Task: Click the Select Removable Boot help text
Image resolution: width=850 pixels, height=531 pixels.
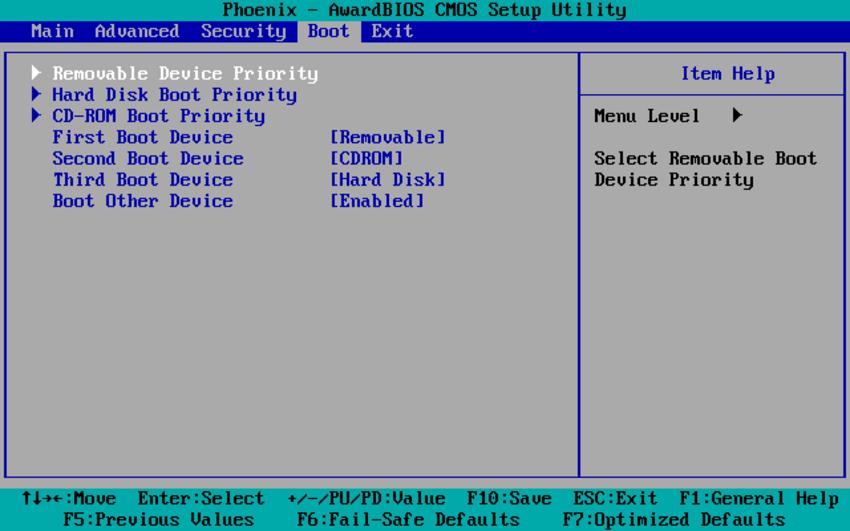Action: [705, 169]
